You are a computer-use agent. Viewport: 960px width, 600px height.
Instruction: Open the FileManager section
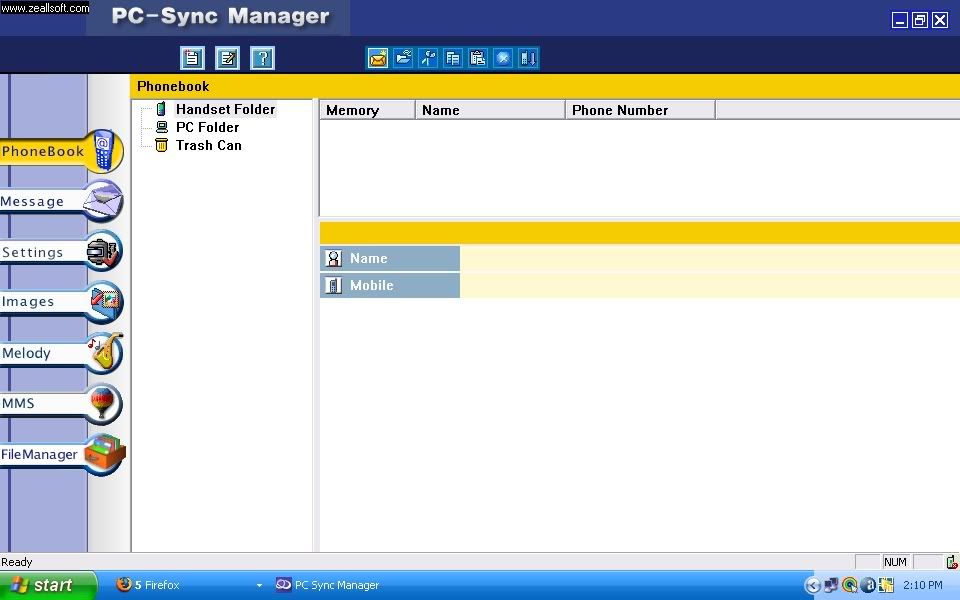click(61, 454)
